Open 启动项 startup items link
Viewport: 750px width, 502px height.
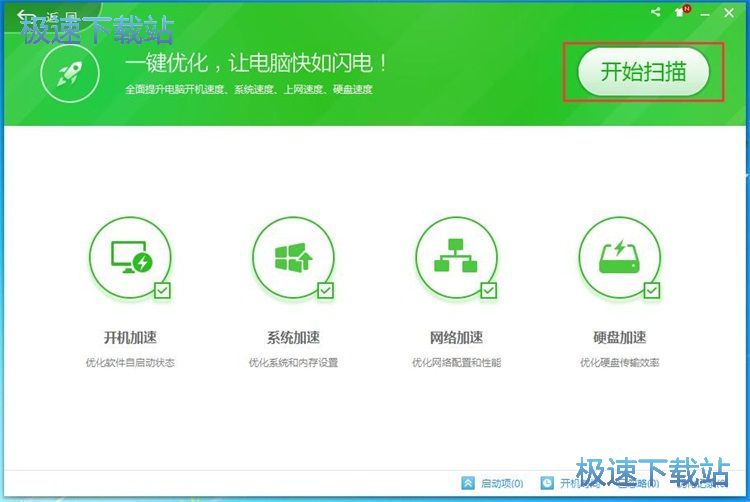[x=502, y=483]
